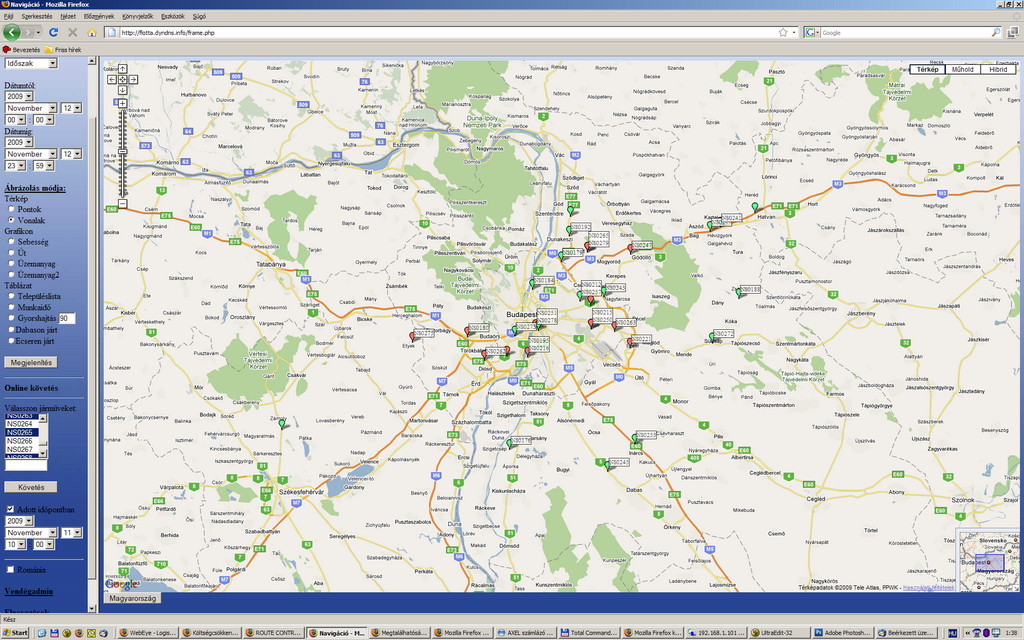Pan the map up with arrow button
Viewport: 1024px width, 640px height.
point(122,68)
